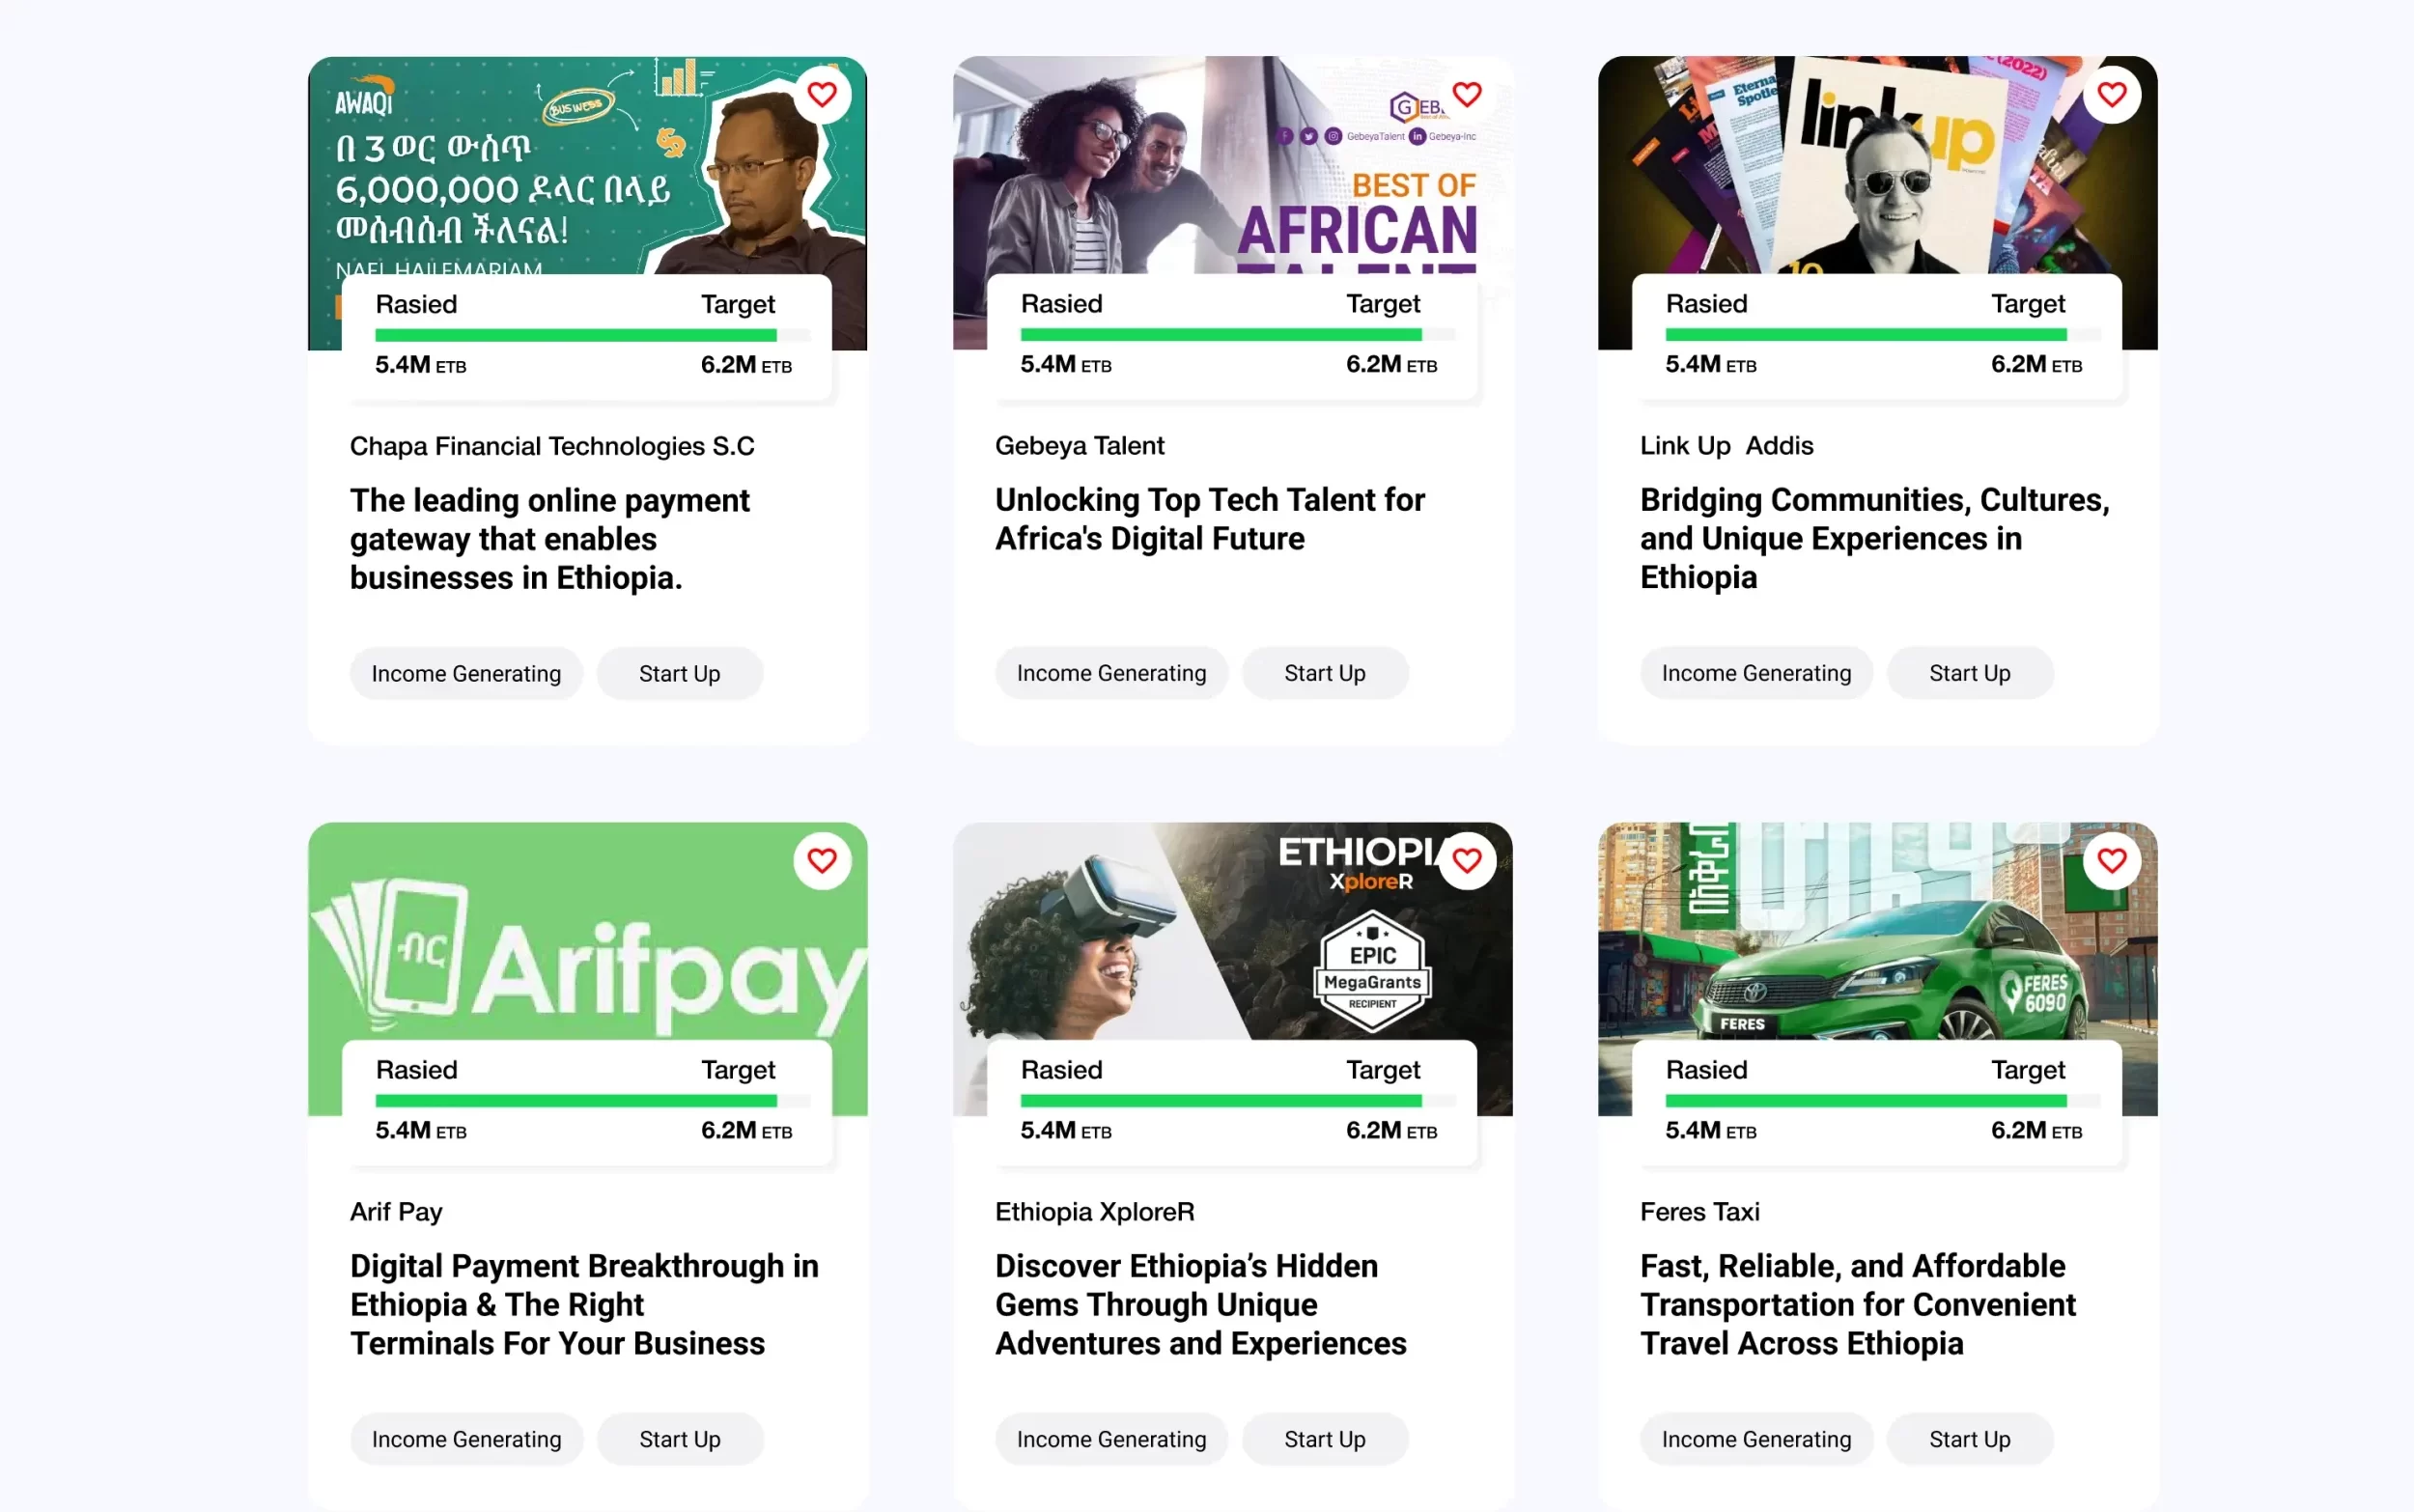The image size is (2414, 1512).
Task: Click heart icon on Feres Taxi card
Action: pos(2111,861)
